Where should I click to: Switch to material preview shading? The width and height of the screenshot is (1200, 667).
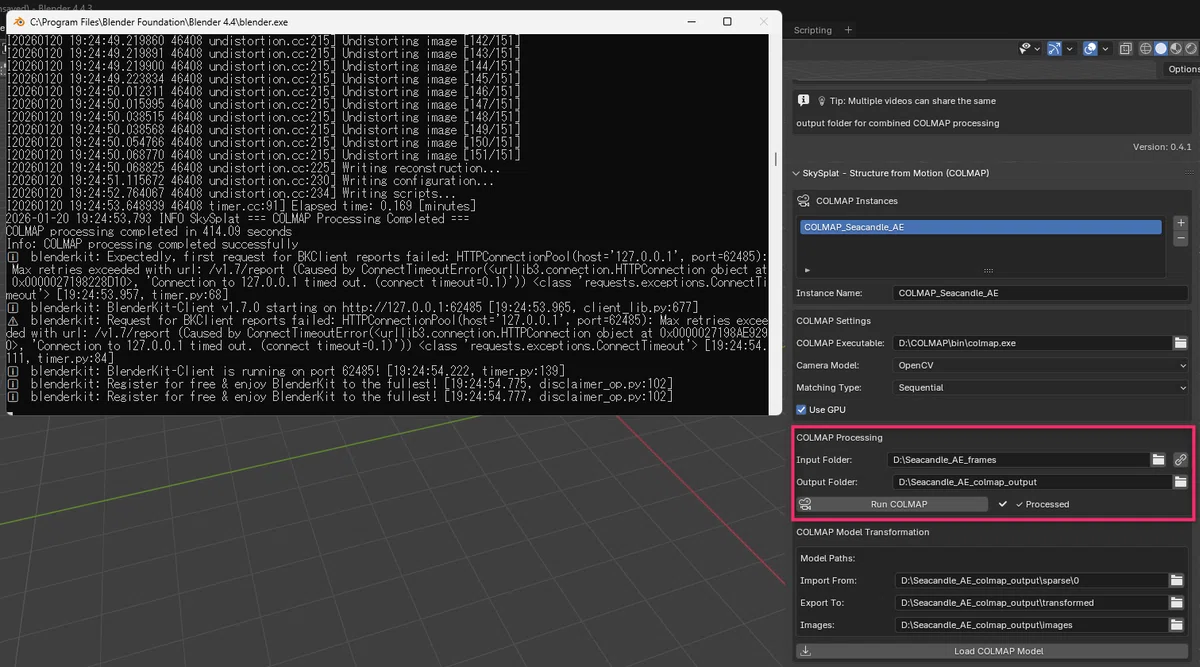[x=1176, y=48]
